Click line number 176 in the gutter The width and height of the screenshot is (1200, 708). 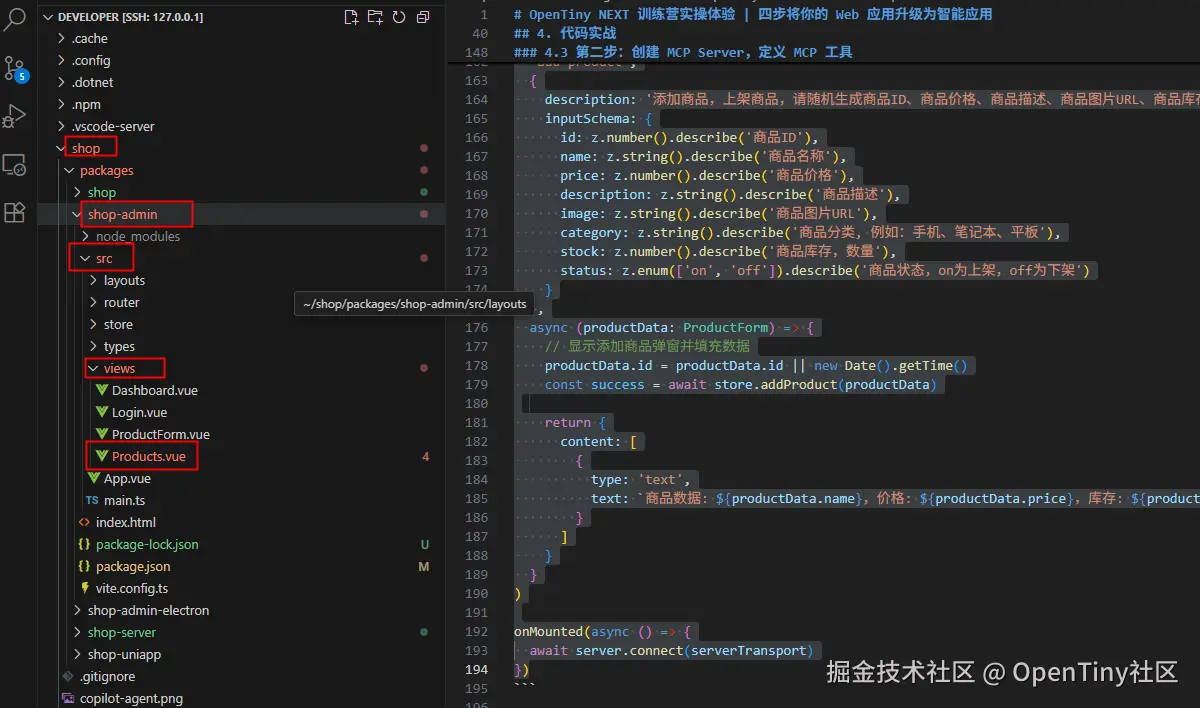[x=476, y=327]
